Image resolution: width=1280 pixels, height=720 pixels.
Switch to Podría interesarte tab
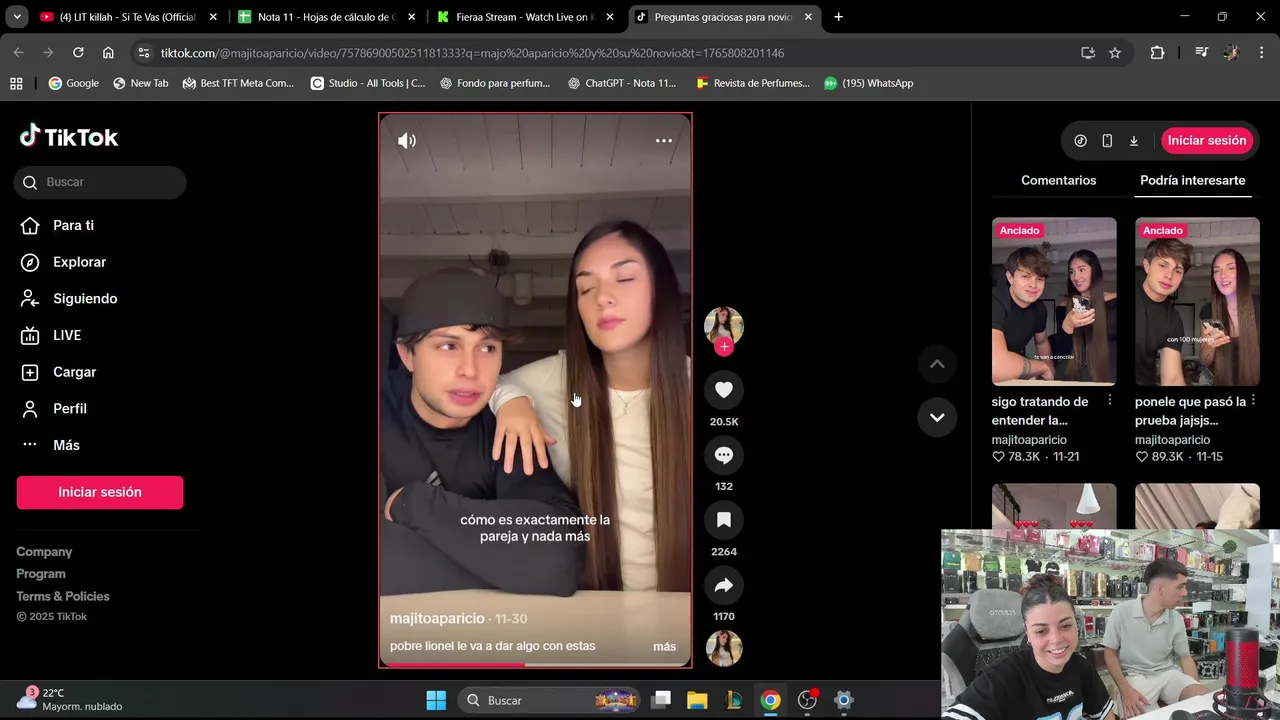(x=1193, y=181)
